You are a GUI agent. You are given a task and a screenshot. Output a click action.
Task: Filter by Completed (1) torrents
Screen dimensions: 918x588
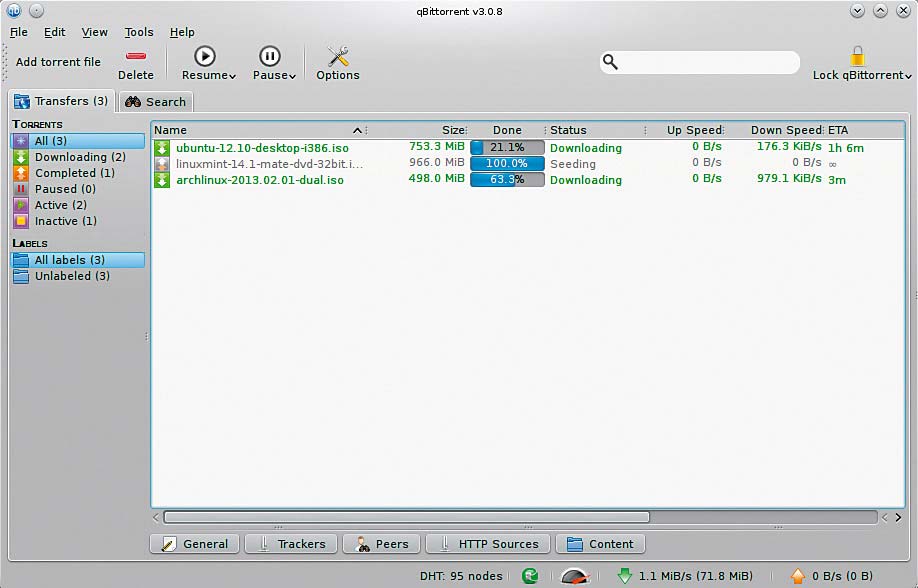pyautogui.click(x=77, y=173)
